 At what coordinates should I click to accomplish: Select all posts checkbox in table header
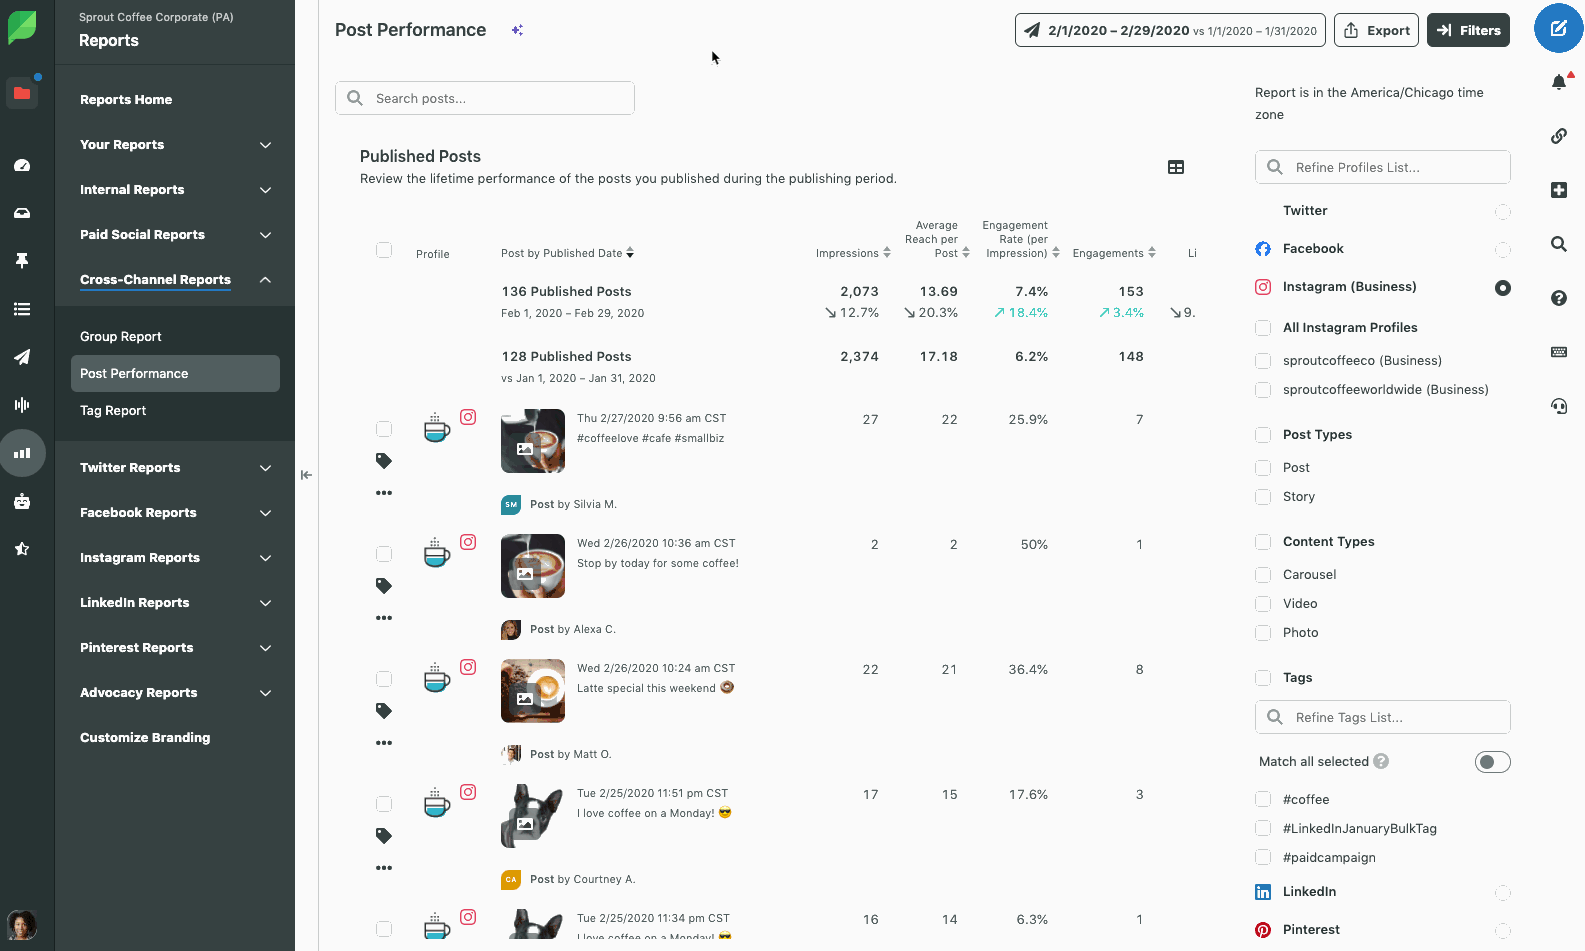[384, 250]
